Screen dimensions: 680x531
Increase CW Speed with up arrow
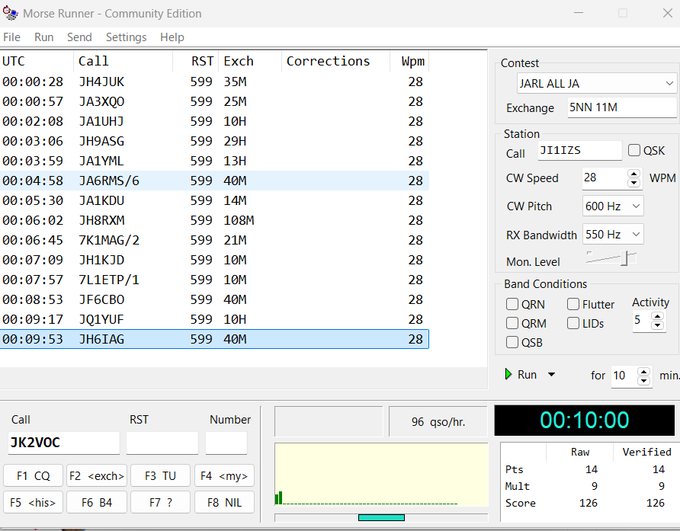634,174
